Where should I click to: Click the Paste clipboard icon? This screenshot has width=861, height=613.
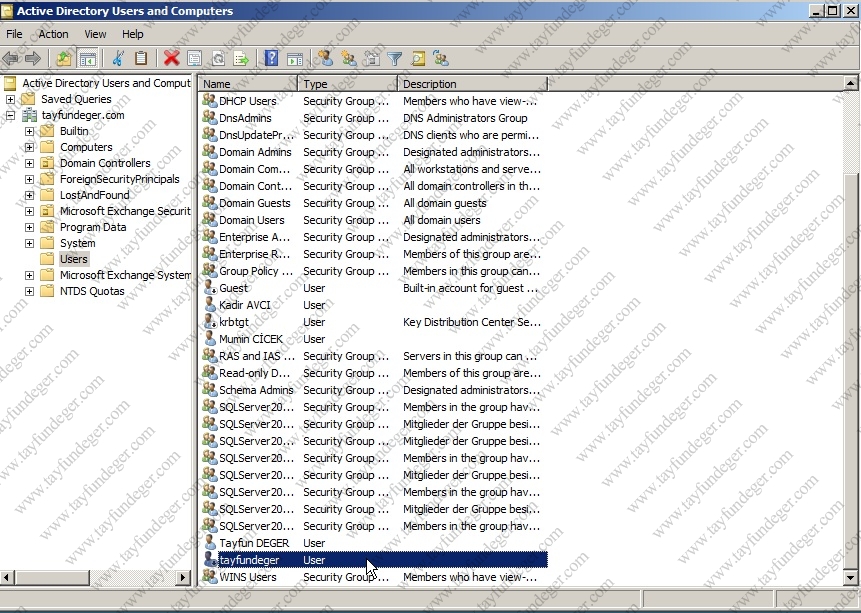click(141, 58)
